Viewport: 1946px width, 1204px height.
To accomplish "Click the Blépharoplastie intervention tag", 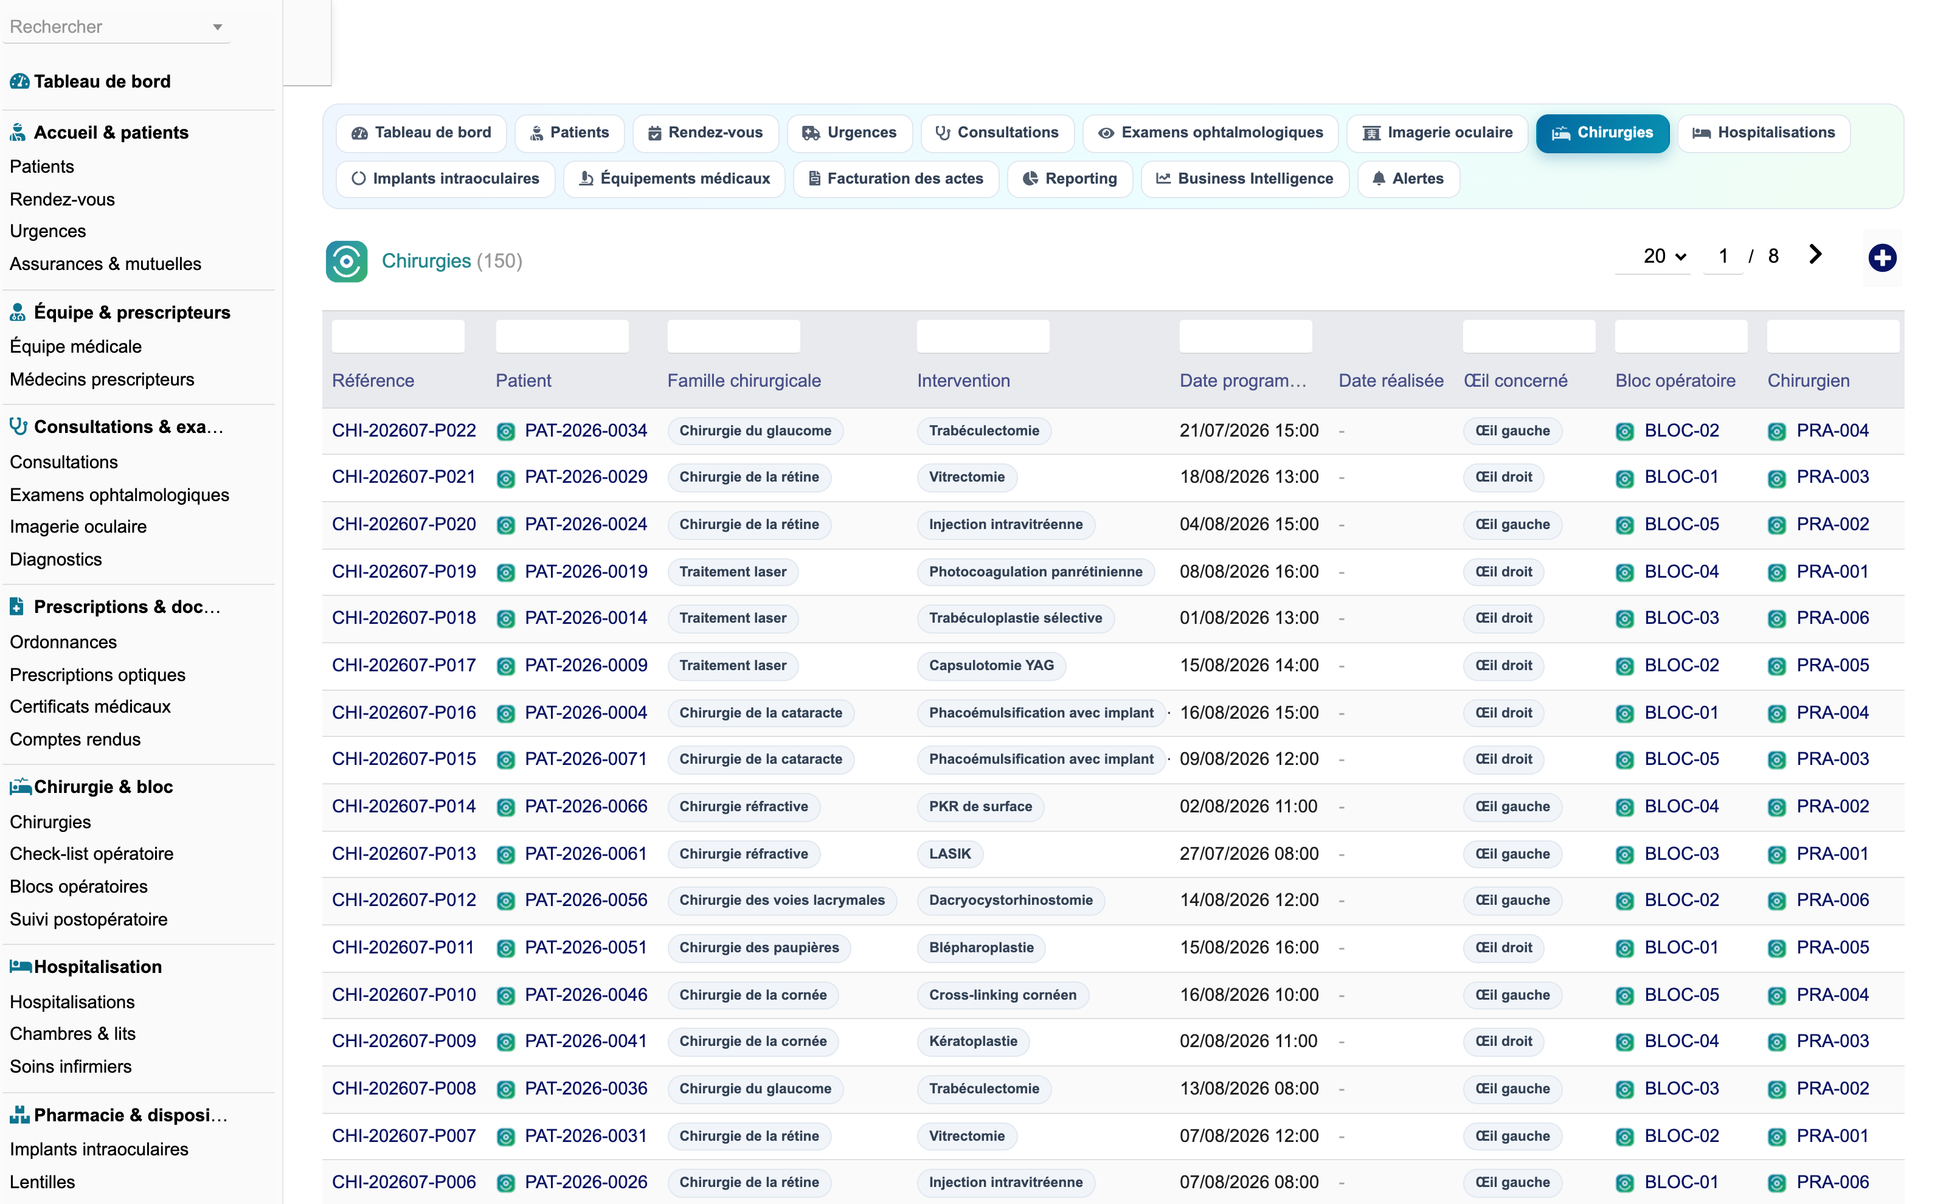I will pyautogui.click(x=981, y=948).
